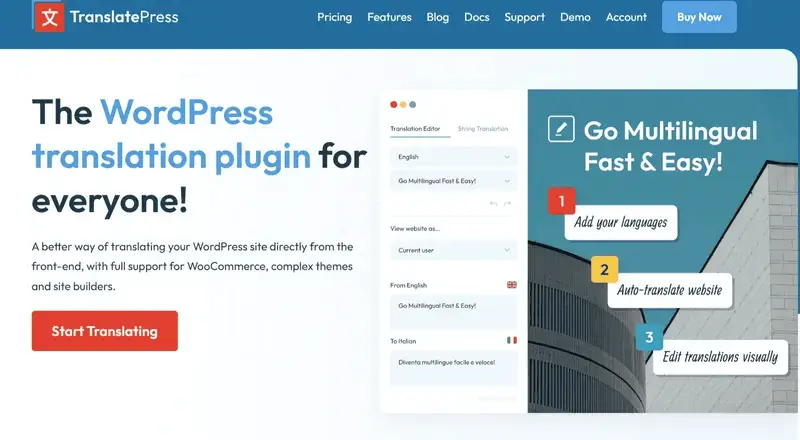Go to the Features menu item
The width and height of the screenshot is (800, 440).
tap(389, 17)
